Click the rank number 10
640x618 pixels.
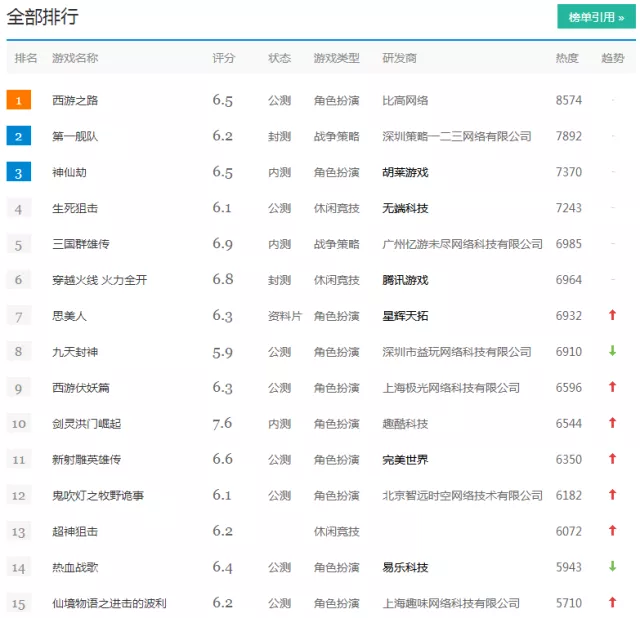point(18,424)
